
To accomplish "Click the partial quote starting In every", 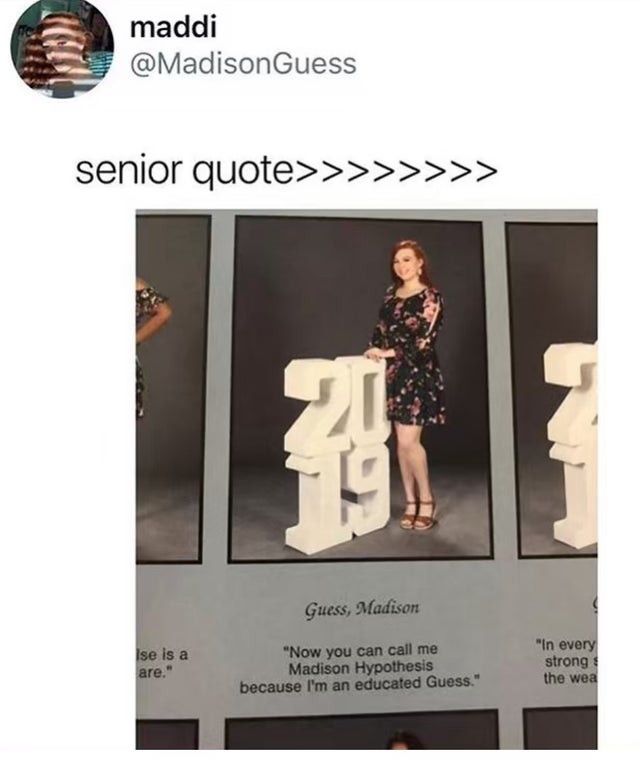I will click(567, 660).
